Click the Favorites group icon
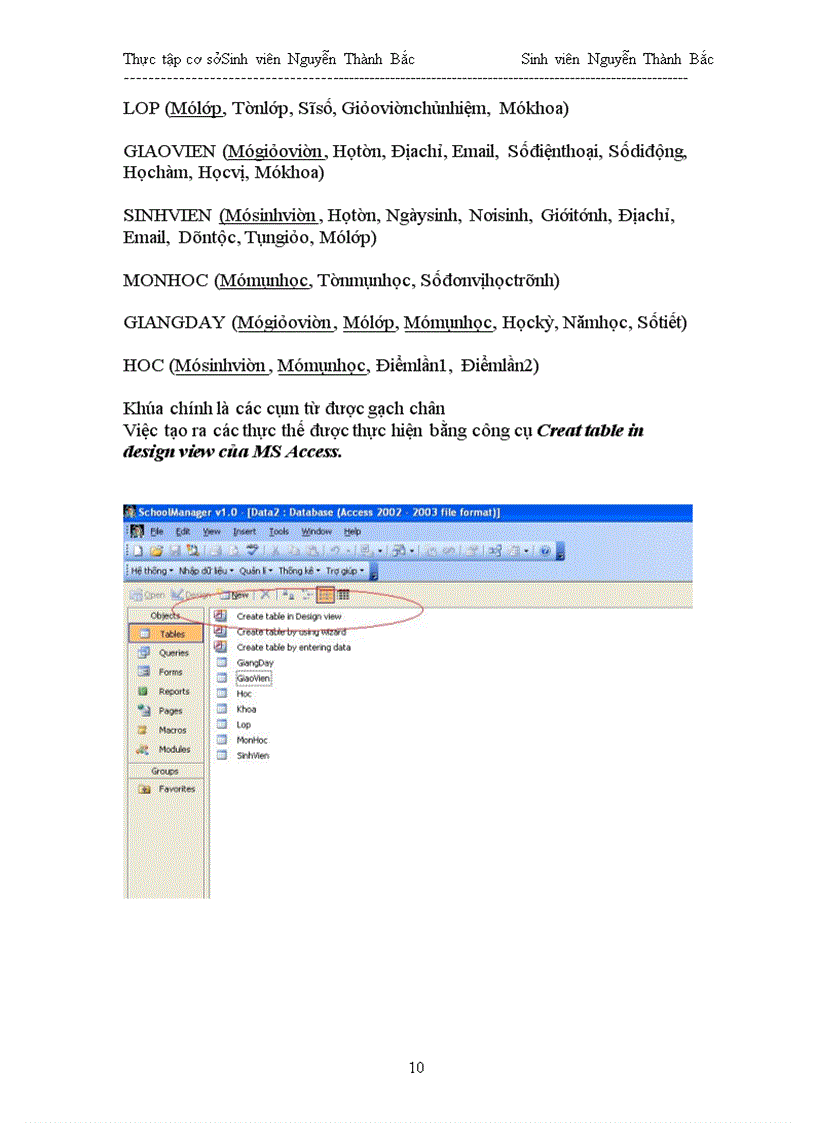 (x=146, y=788)
